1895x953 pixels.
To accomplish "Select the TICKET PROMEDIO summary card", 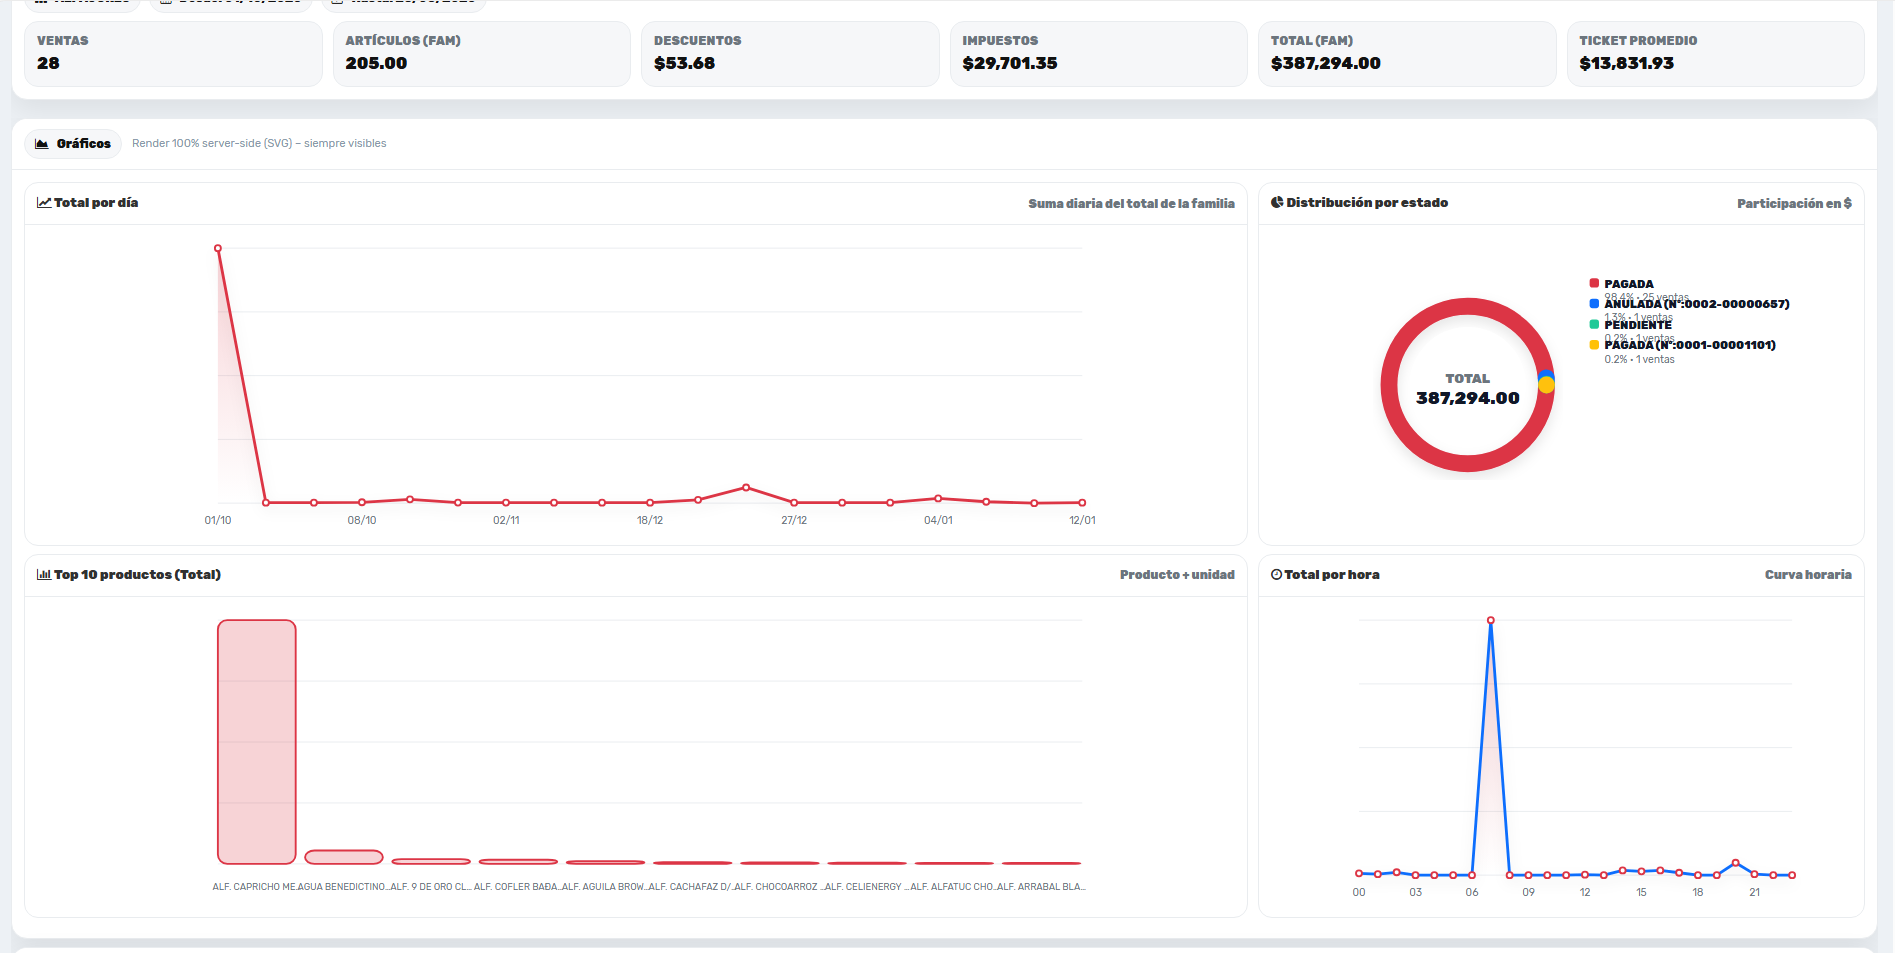I will pos(1715,54).
